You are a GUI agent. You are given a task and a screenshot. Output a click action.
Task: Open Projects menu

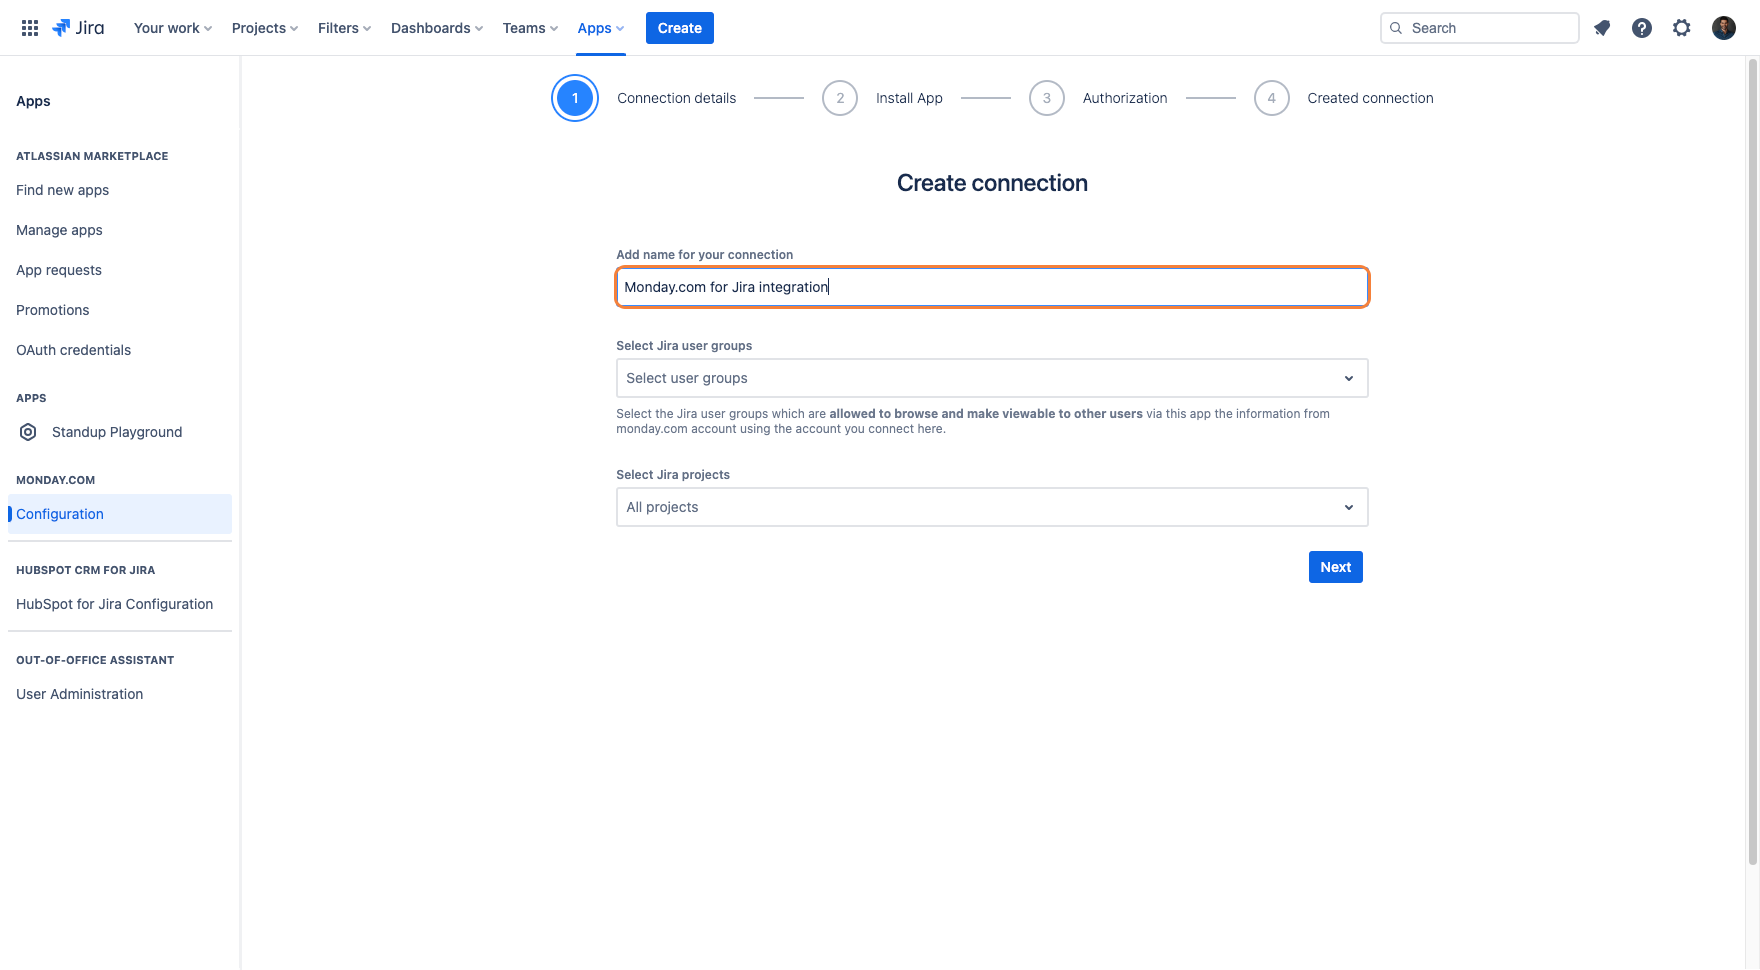265,28
